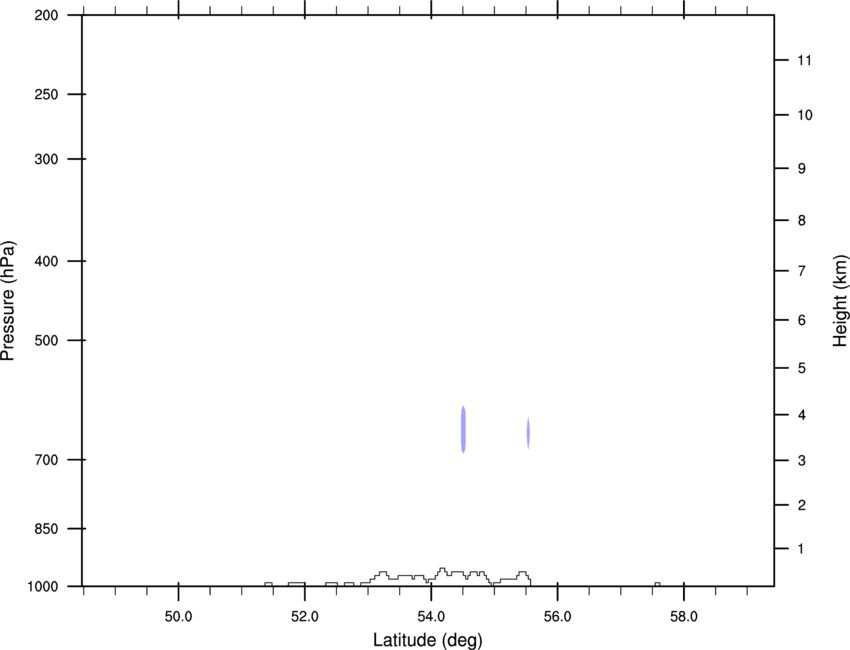
Task: Click the 7 km height label
Action: 802,271
